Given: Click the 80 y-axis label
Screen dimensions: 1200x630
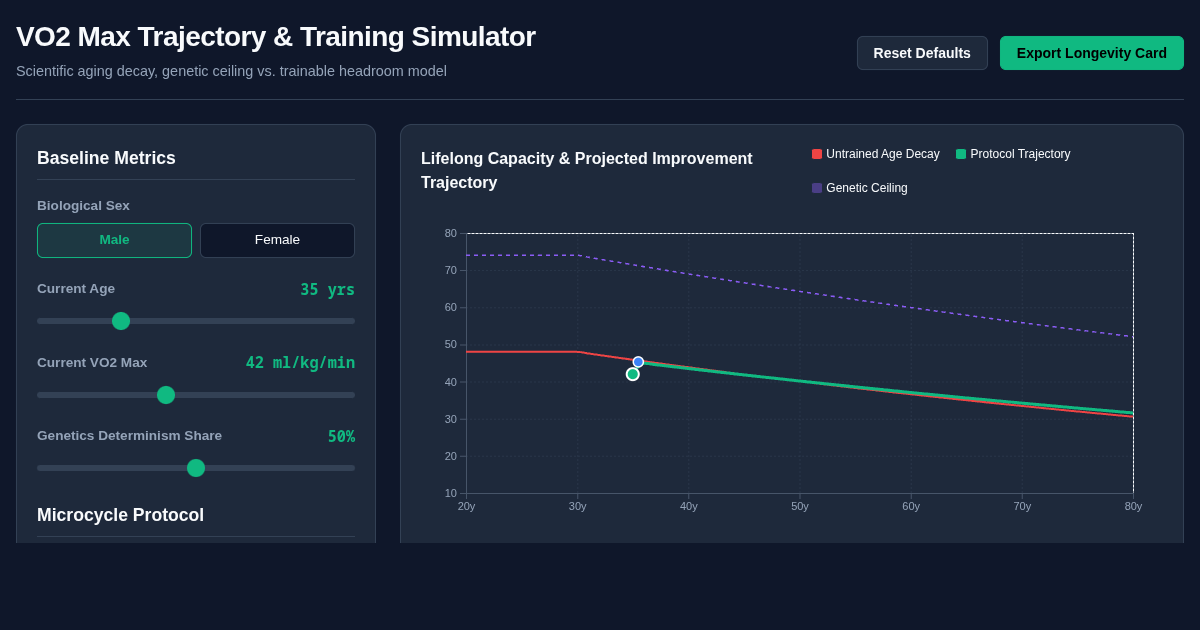Looking at the screenshot, I should point(451,233).
